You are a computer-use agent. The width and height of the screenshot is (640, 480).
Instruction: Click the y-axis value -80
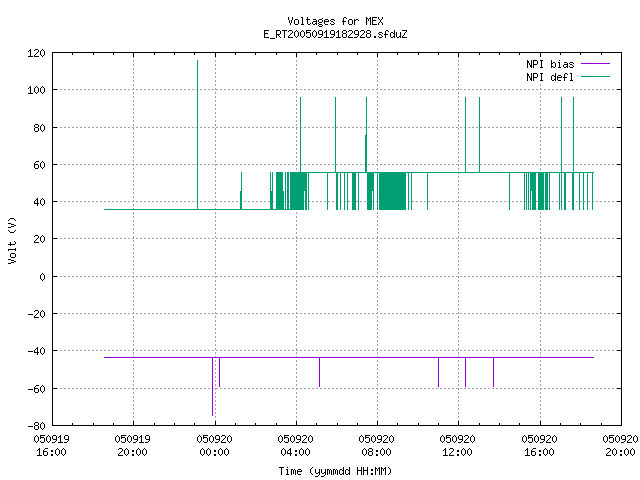[36, 426]
